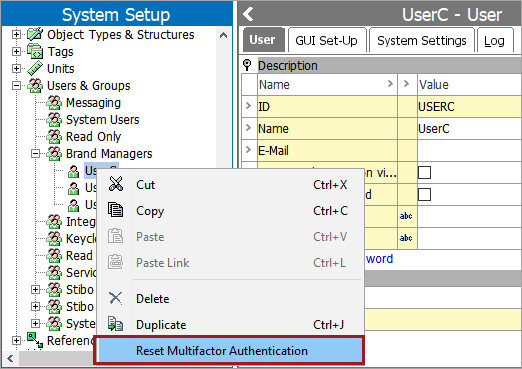Click the Tags node icon
Viewport: 522px width, 369px height.
pyautogui.click(x=35, y=51)
